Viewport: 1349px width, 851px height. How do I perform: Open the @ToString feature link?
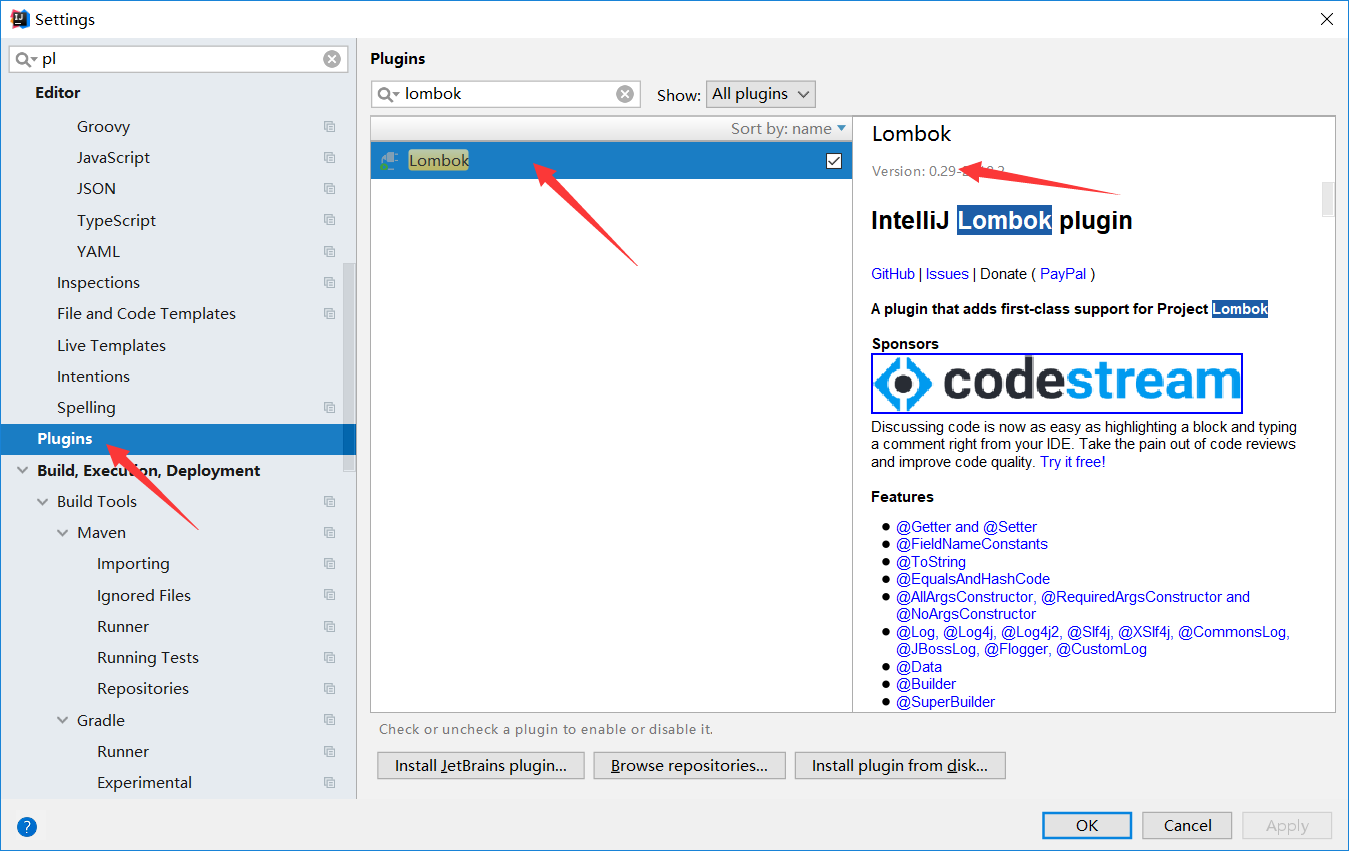click(931, 562)
